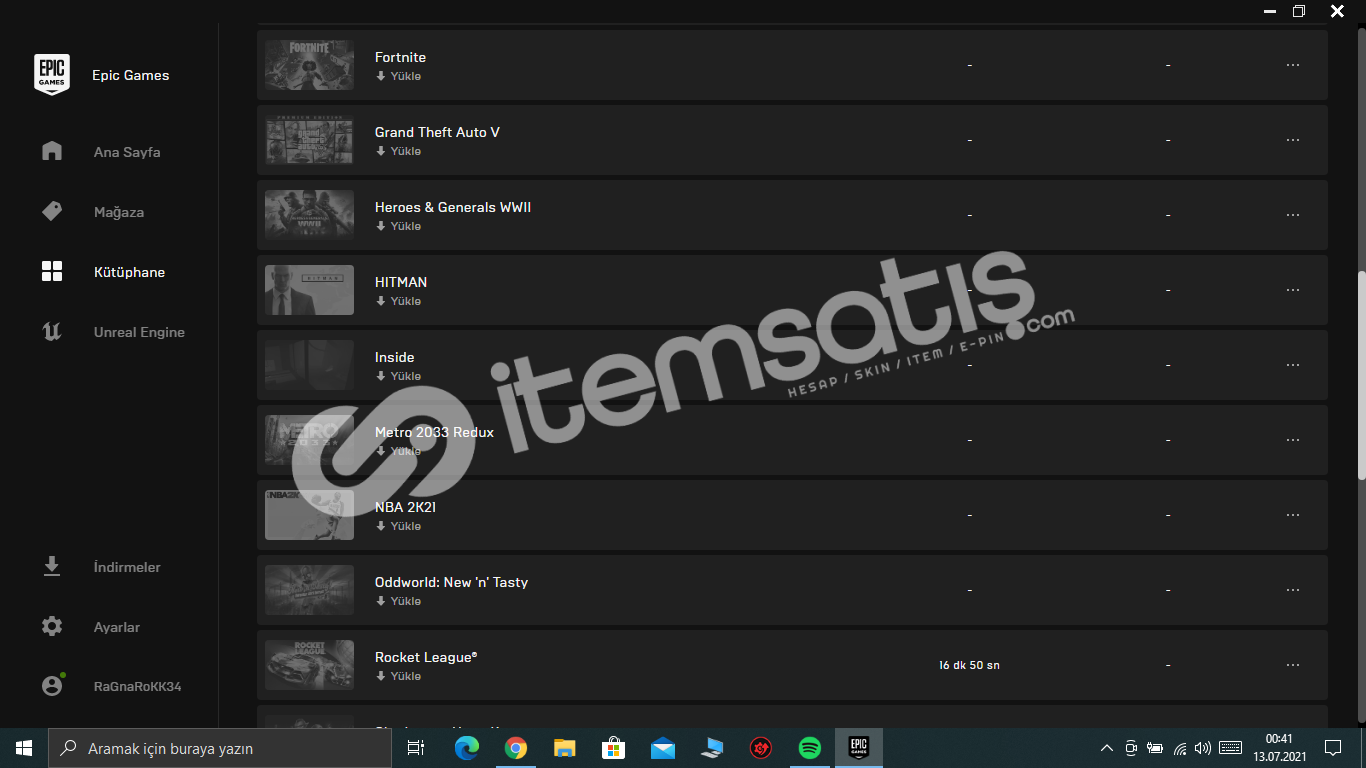Launch Microsoft Edge from the taskbar
The image size is (1366, 768).
[x=467, y=748]
